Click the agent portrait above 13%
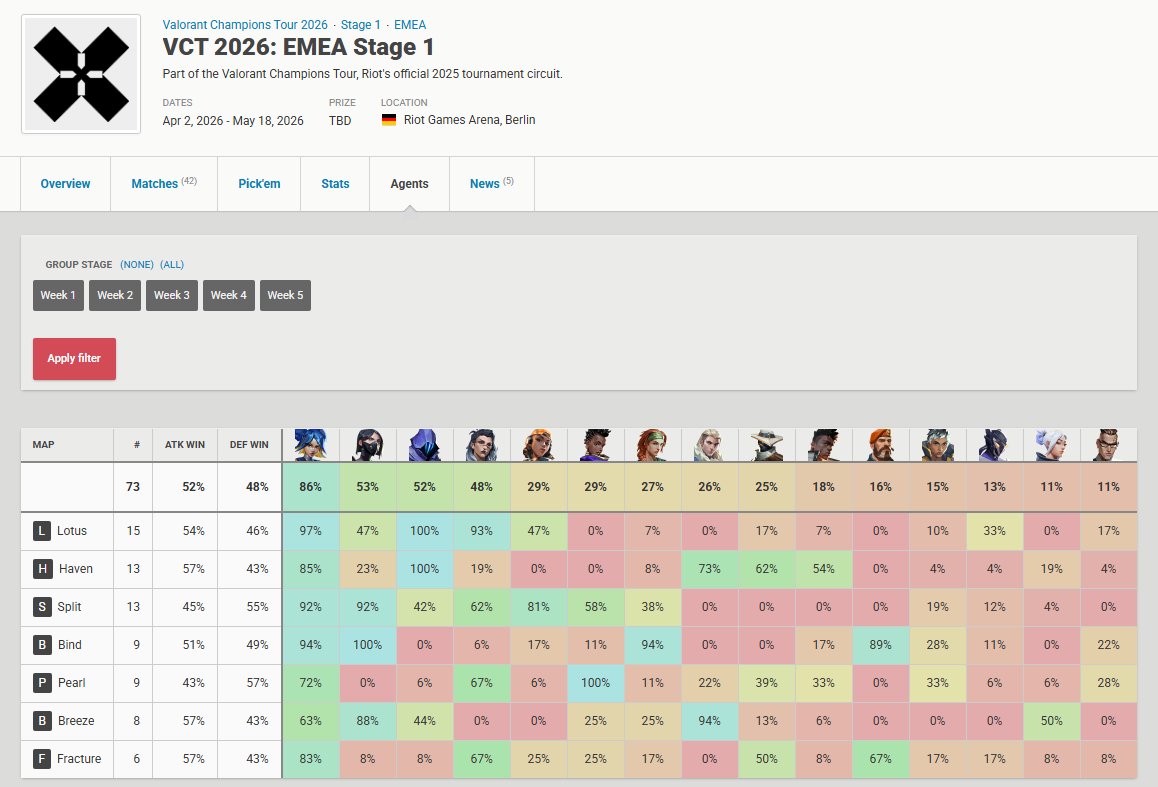 (994, 445)
